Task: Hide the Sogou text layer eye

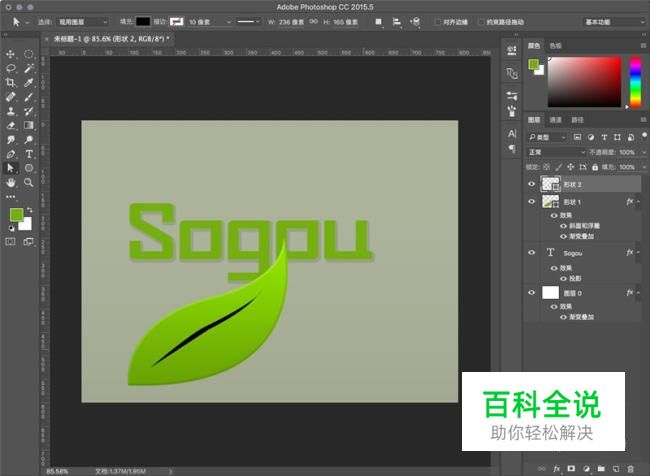Action: [531, 253]
